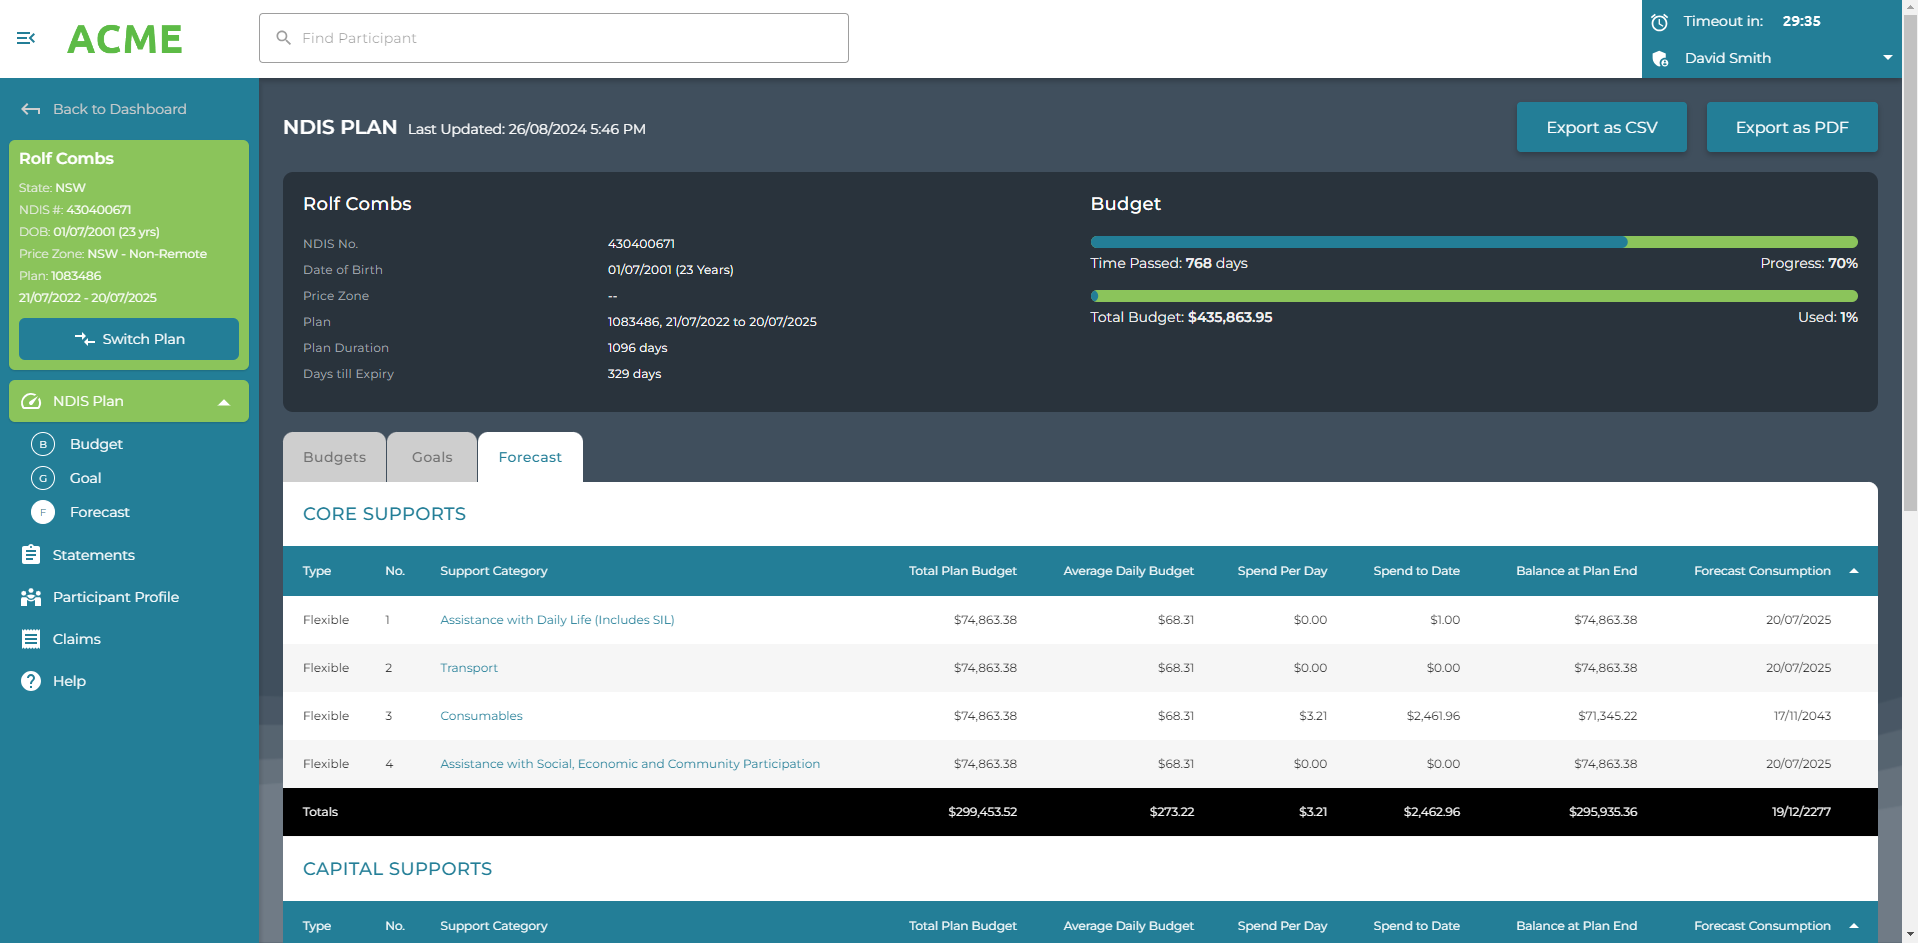
Task: Select the Budget circle B icon
Action: click(x=43, y=444)
